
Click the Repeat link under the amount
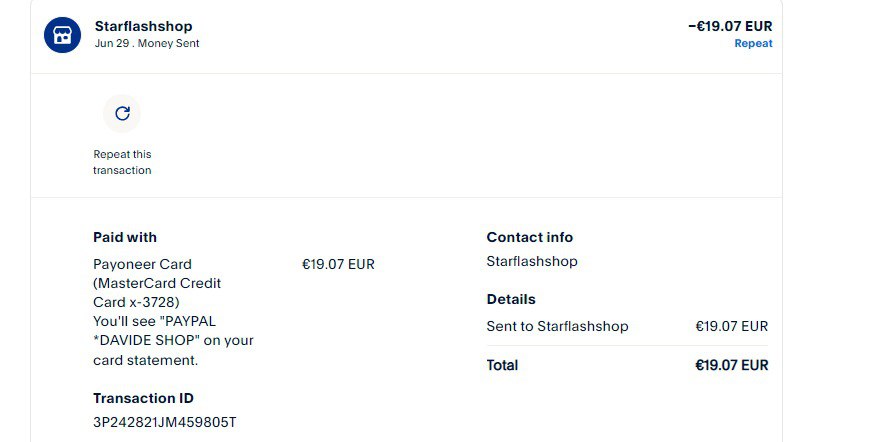pos(753,44)
